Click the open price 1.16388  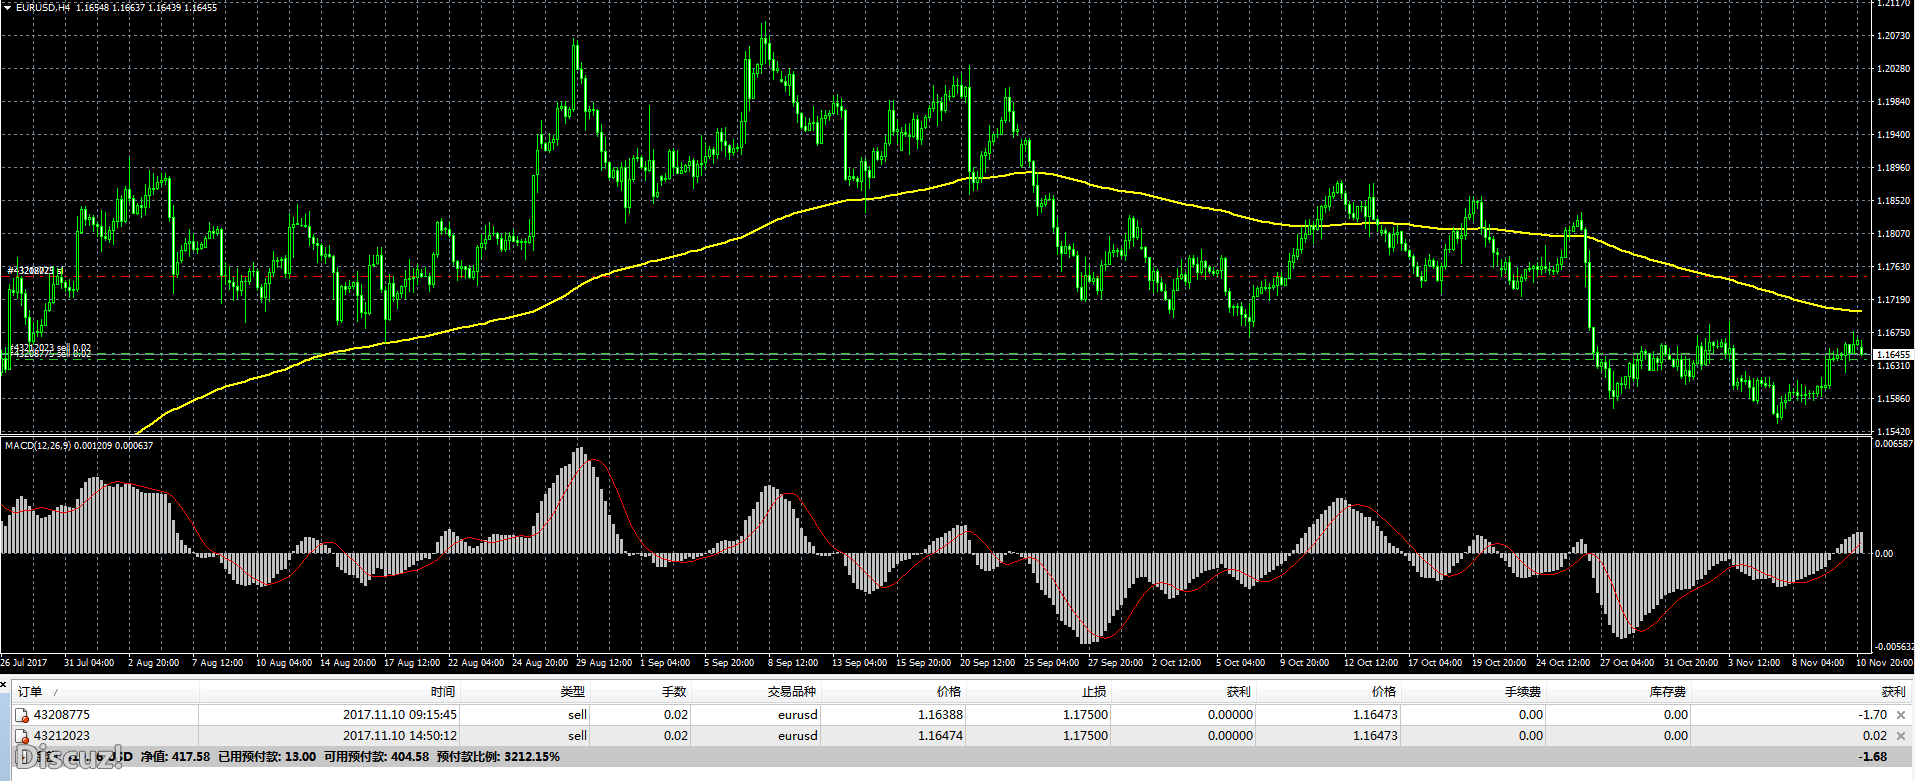click(x=940, y=715)
